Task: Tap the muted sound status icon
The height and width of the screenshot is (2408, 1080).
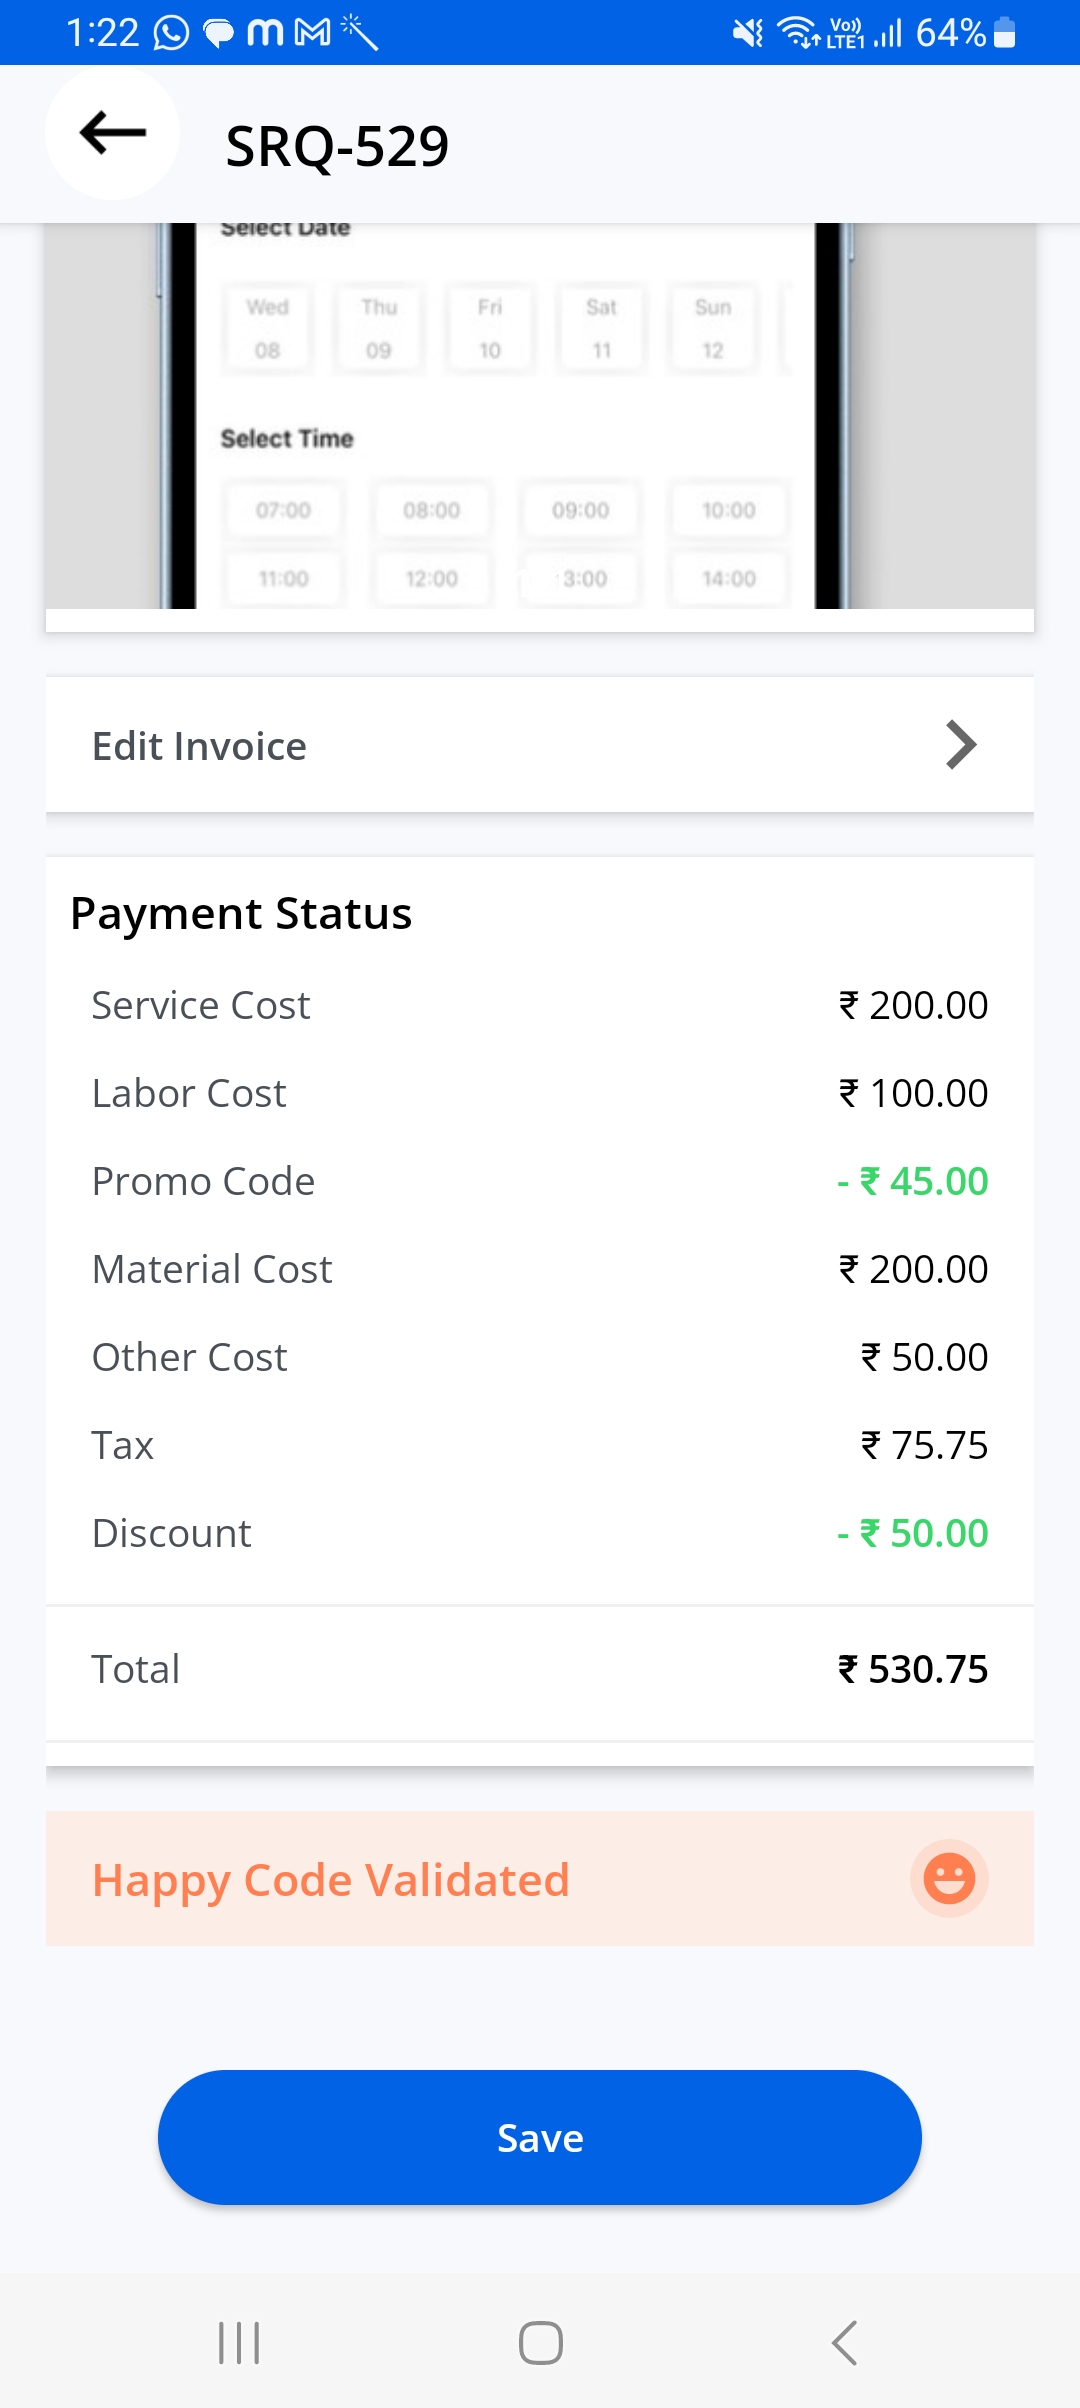Action: 747,33
